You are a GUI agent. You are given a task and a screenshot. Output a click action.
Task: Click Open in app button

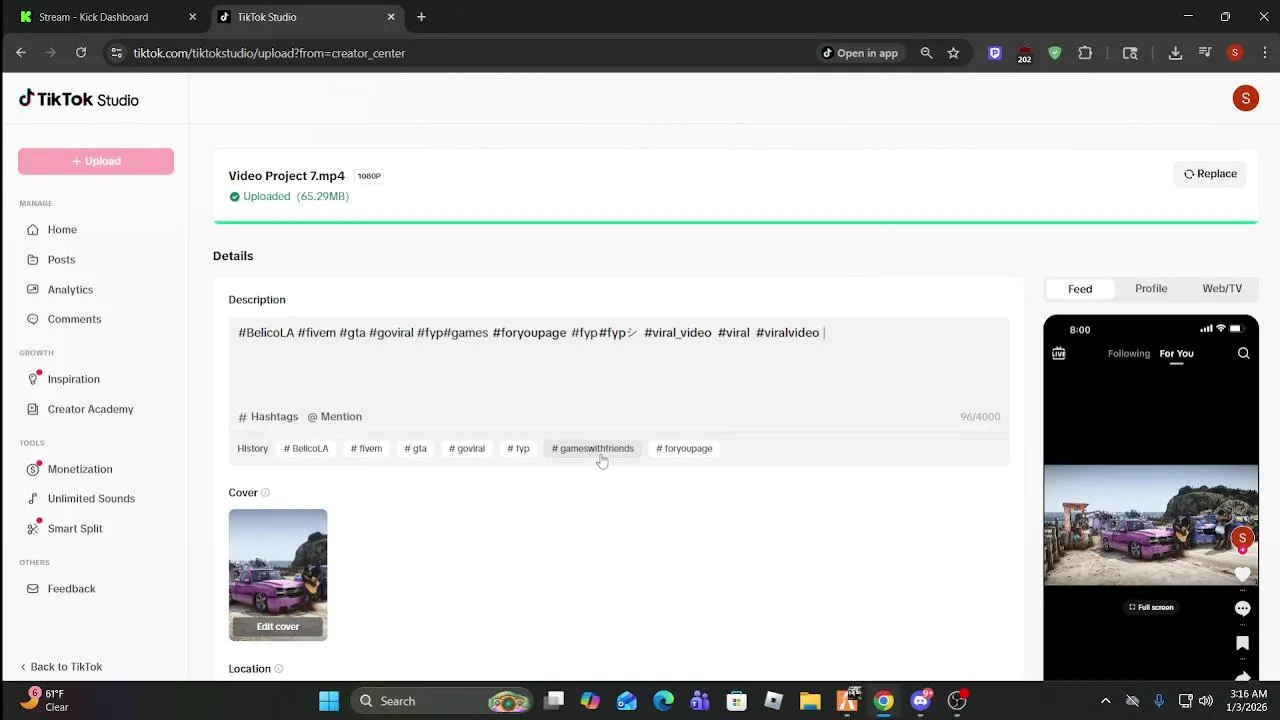pyautogui.click(x=860, y=53)
